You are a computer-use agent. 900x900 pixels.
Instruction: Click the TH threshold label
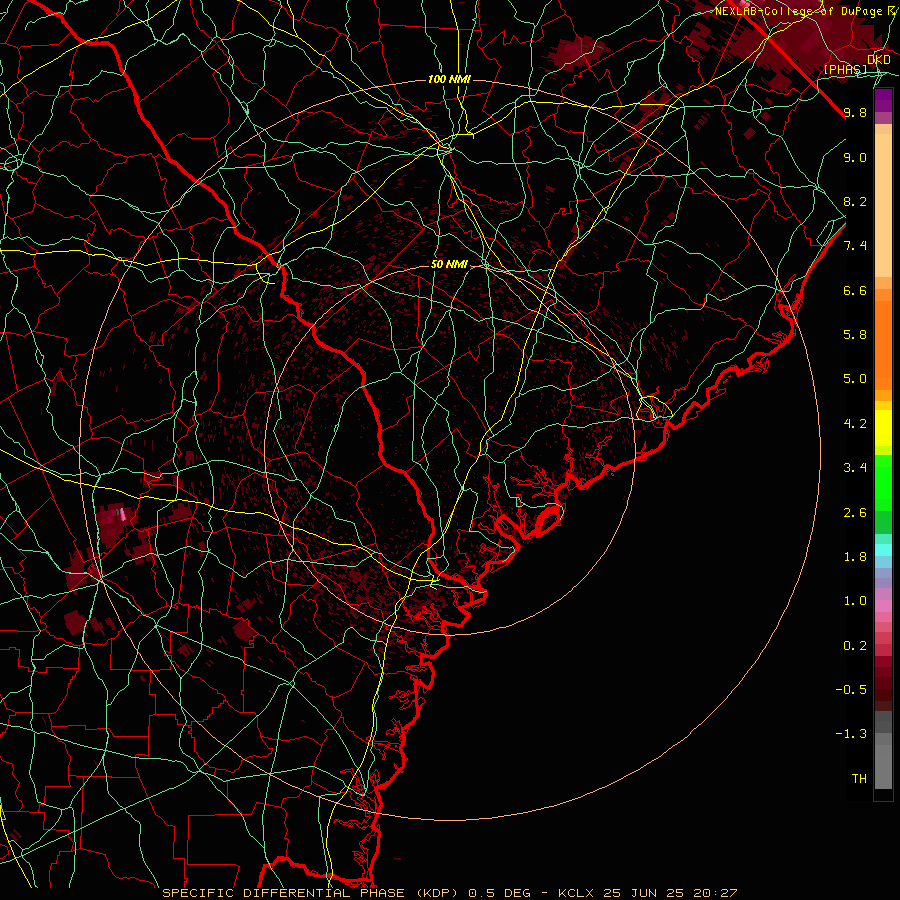pyautogui.click(x=859, y=779)
